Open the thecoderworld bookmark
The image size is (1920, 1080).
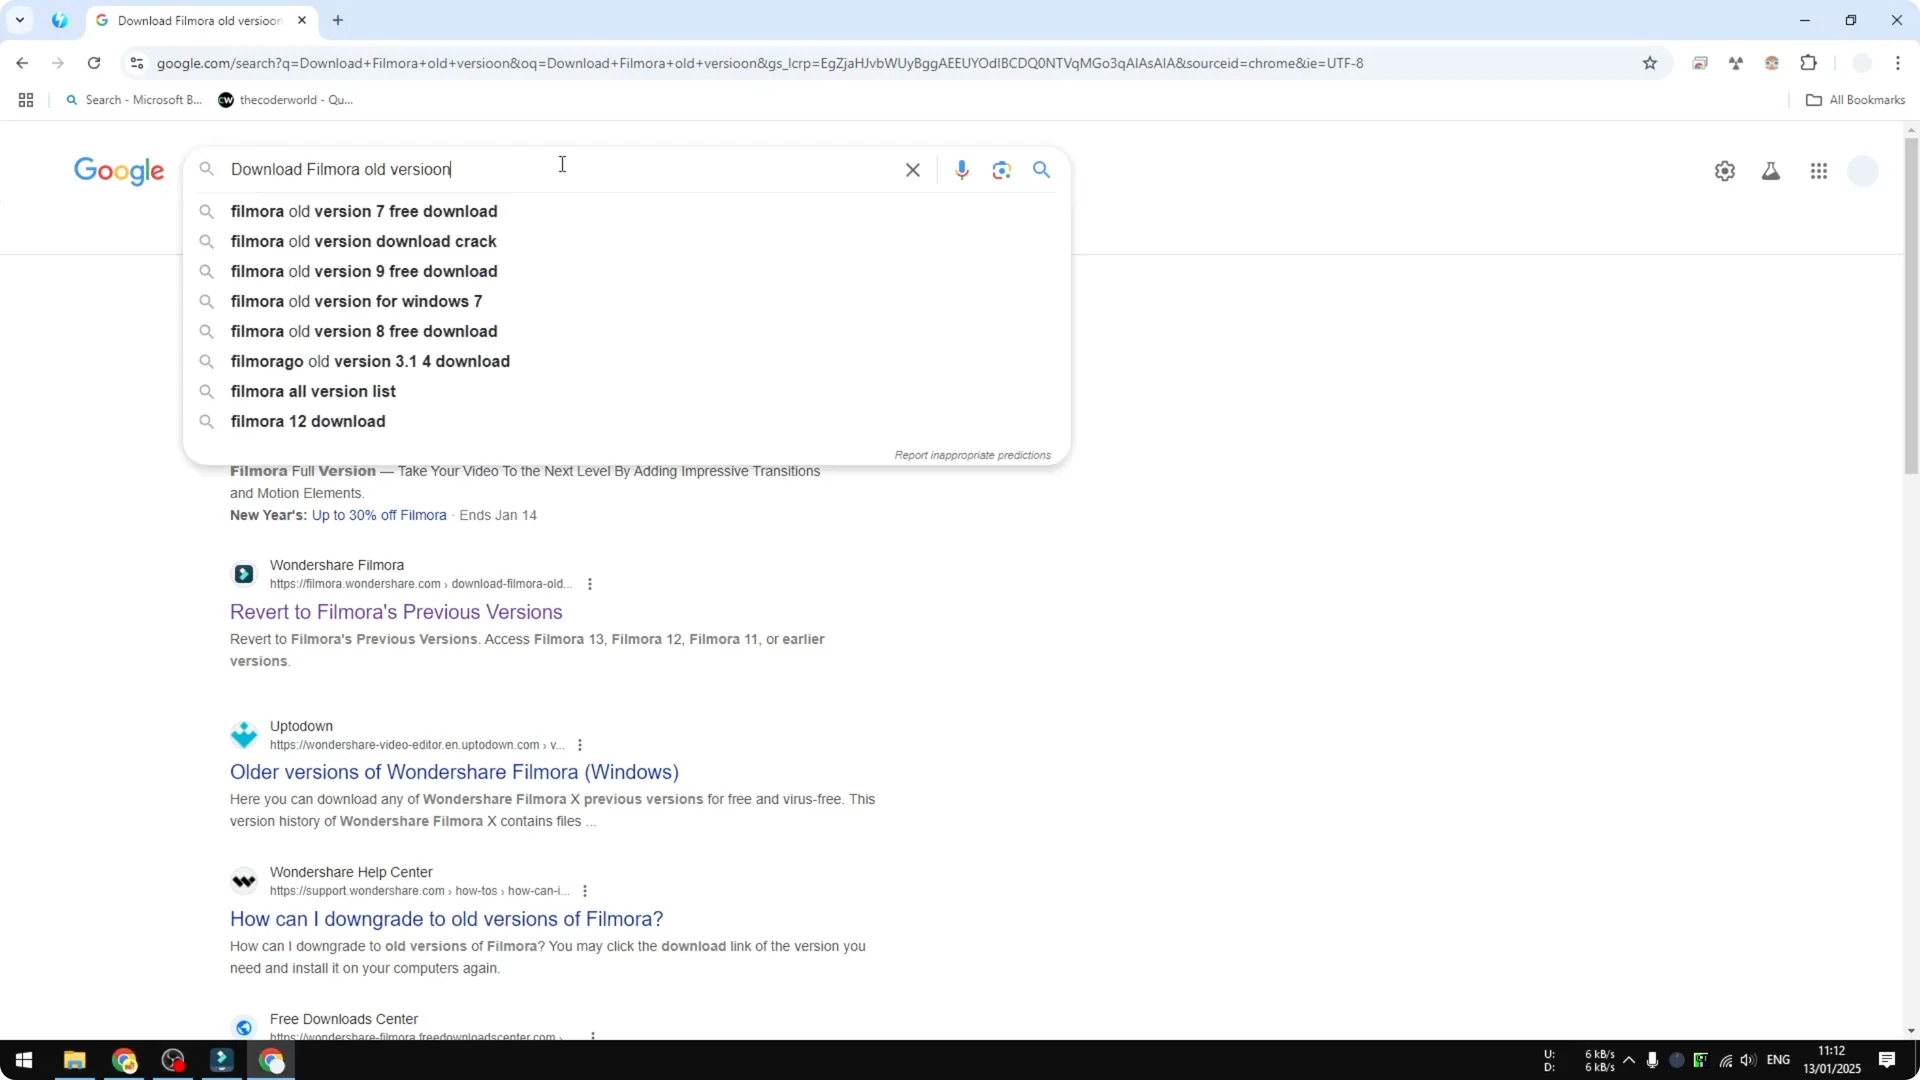tap(286, 100)
